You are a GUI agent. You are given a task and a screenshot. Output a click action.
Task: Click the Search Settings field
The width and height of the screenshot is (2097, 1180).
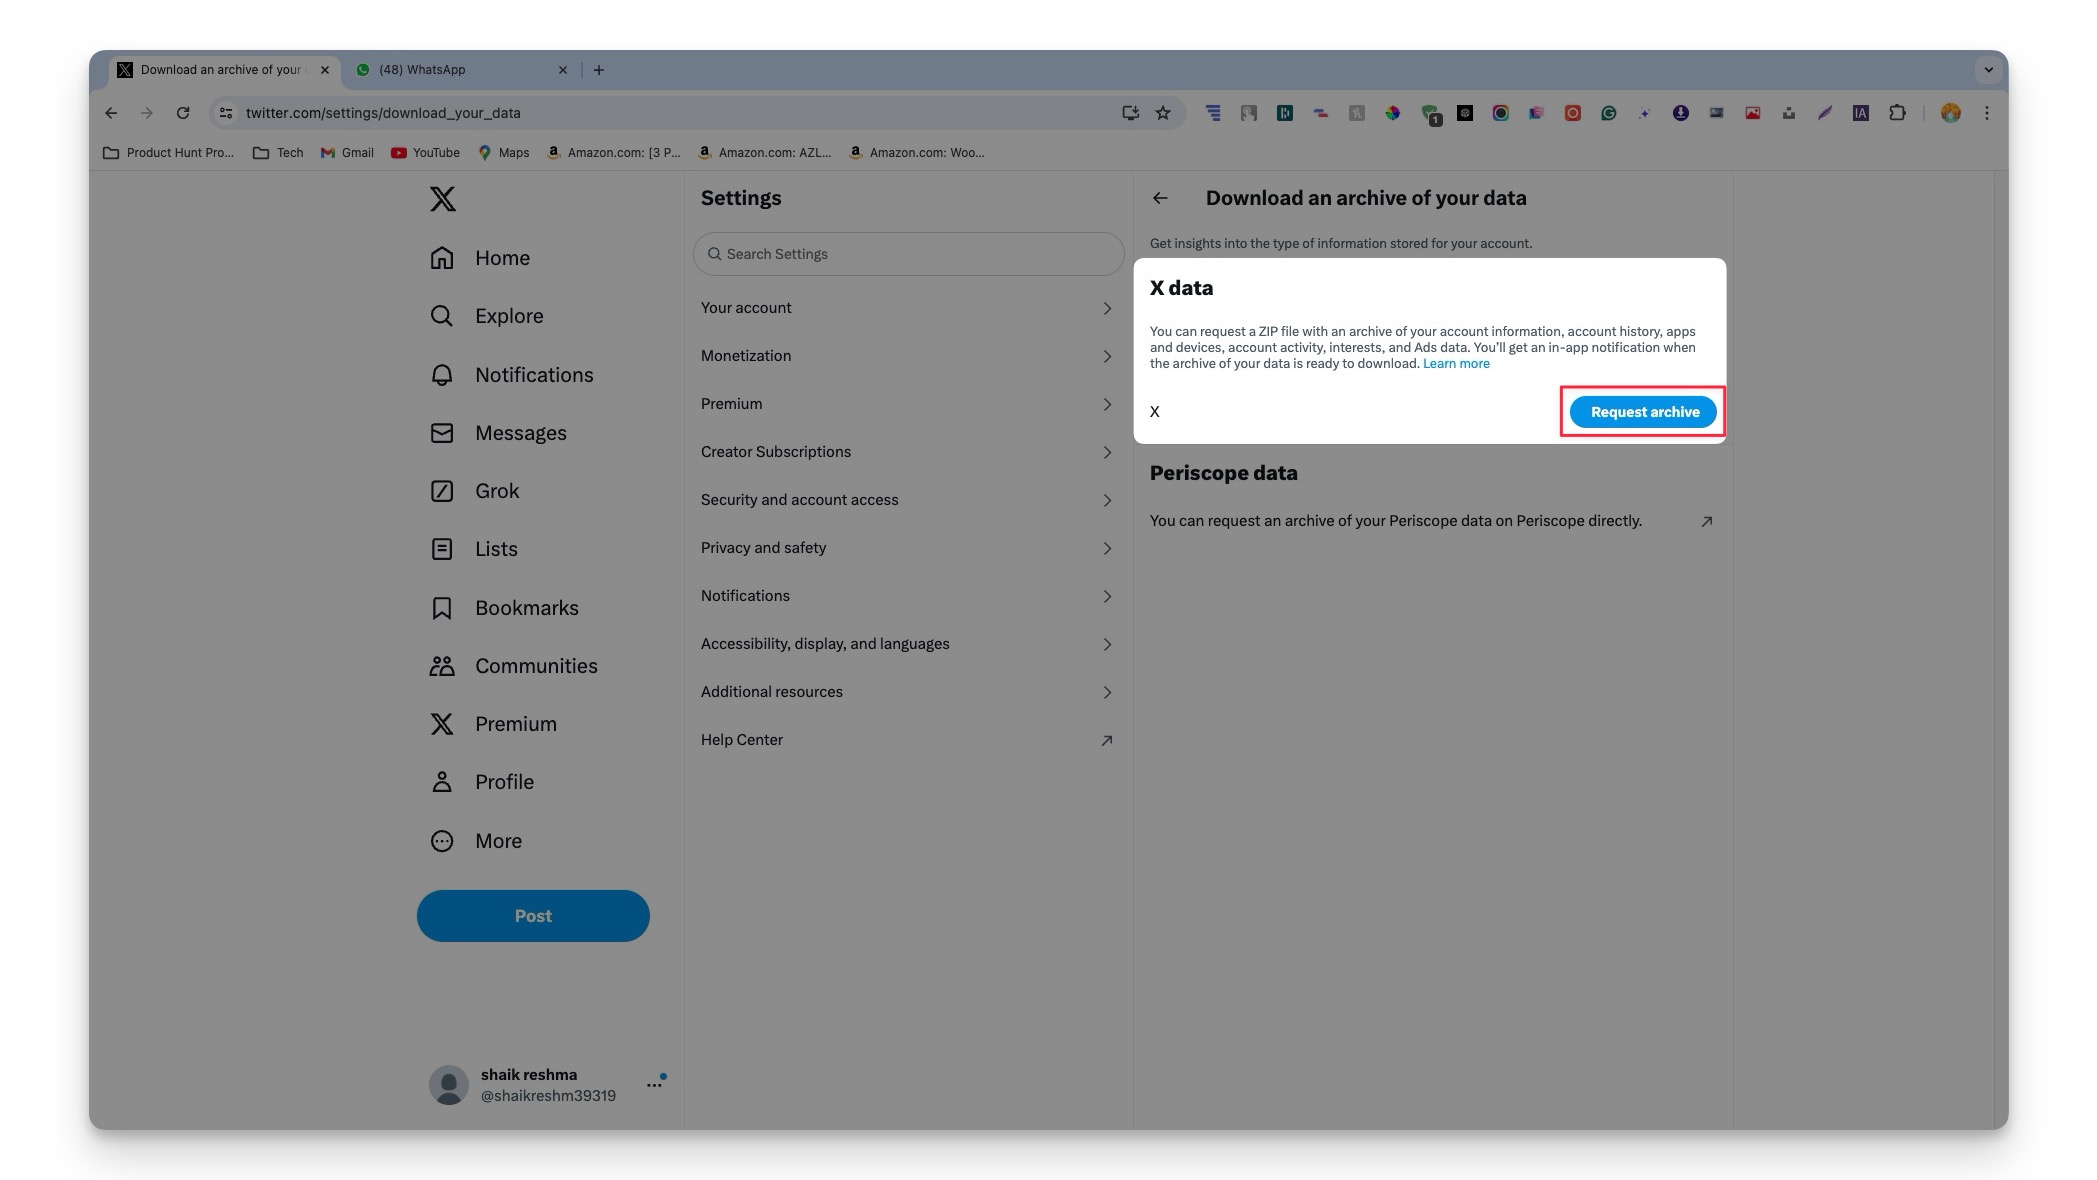coord(908,254)
